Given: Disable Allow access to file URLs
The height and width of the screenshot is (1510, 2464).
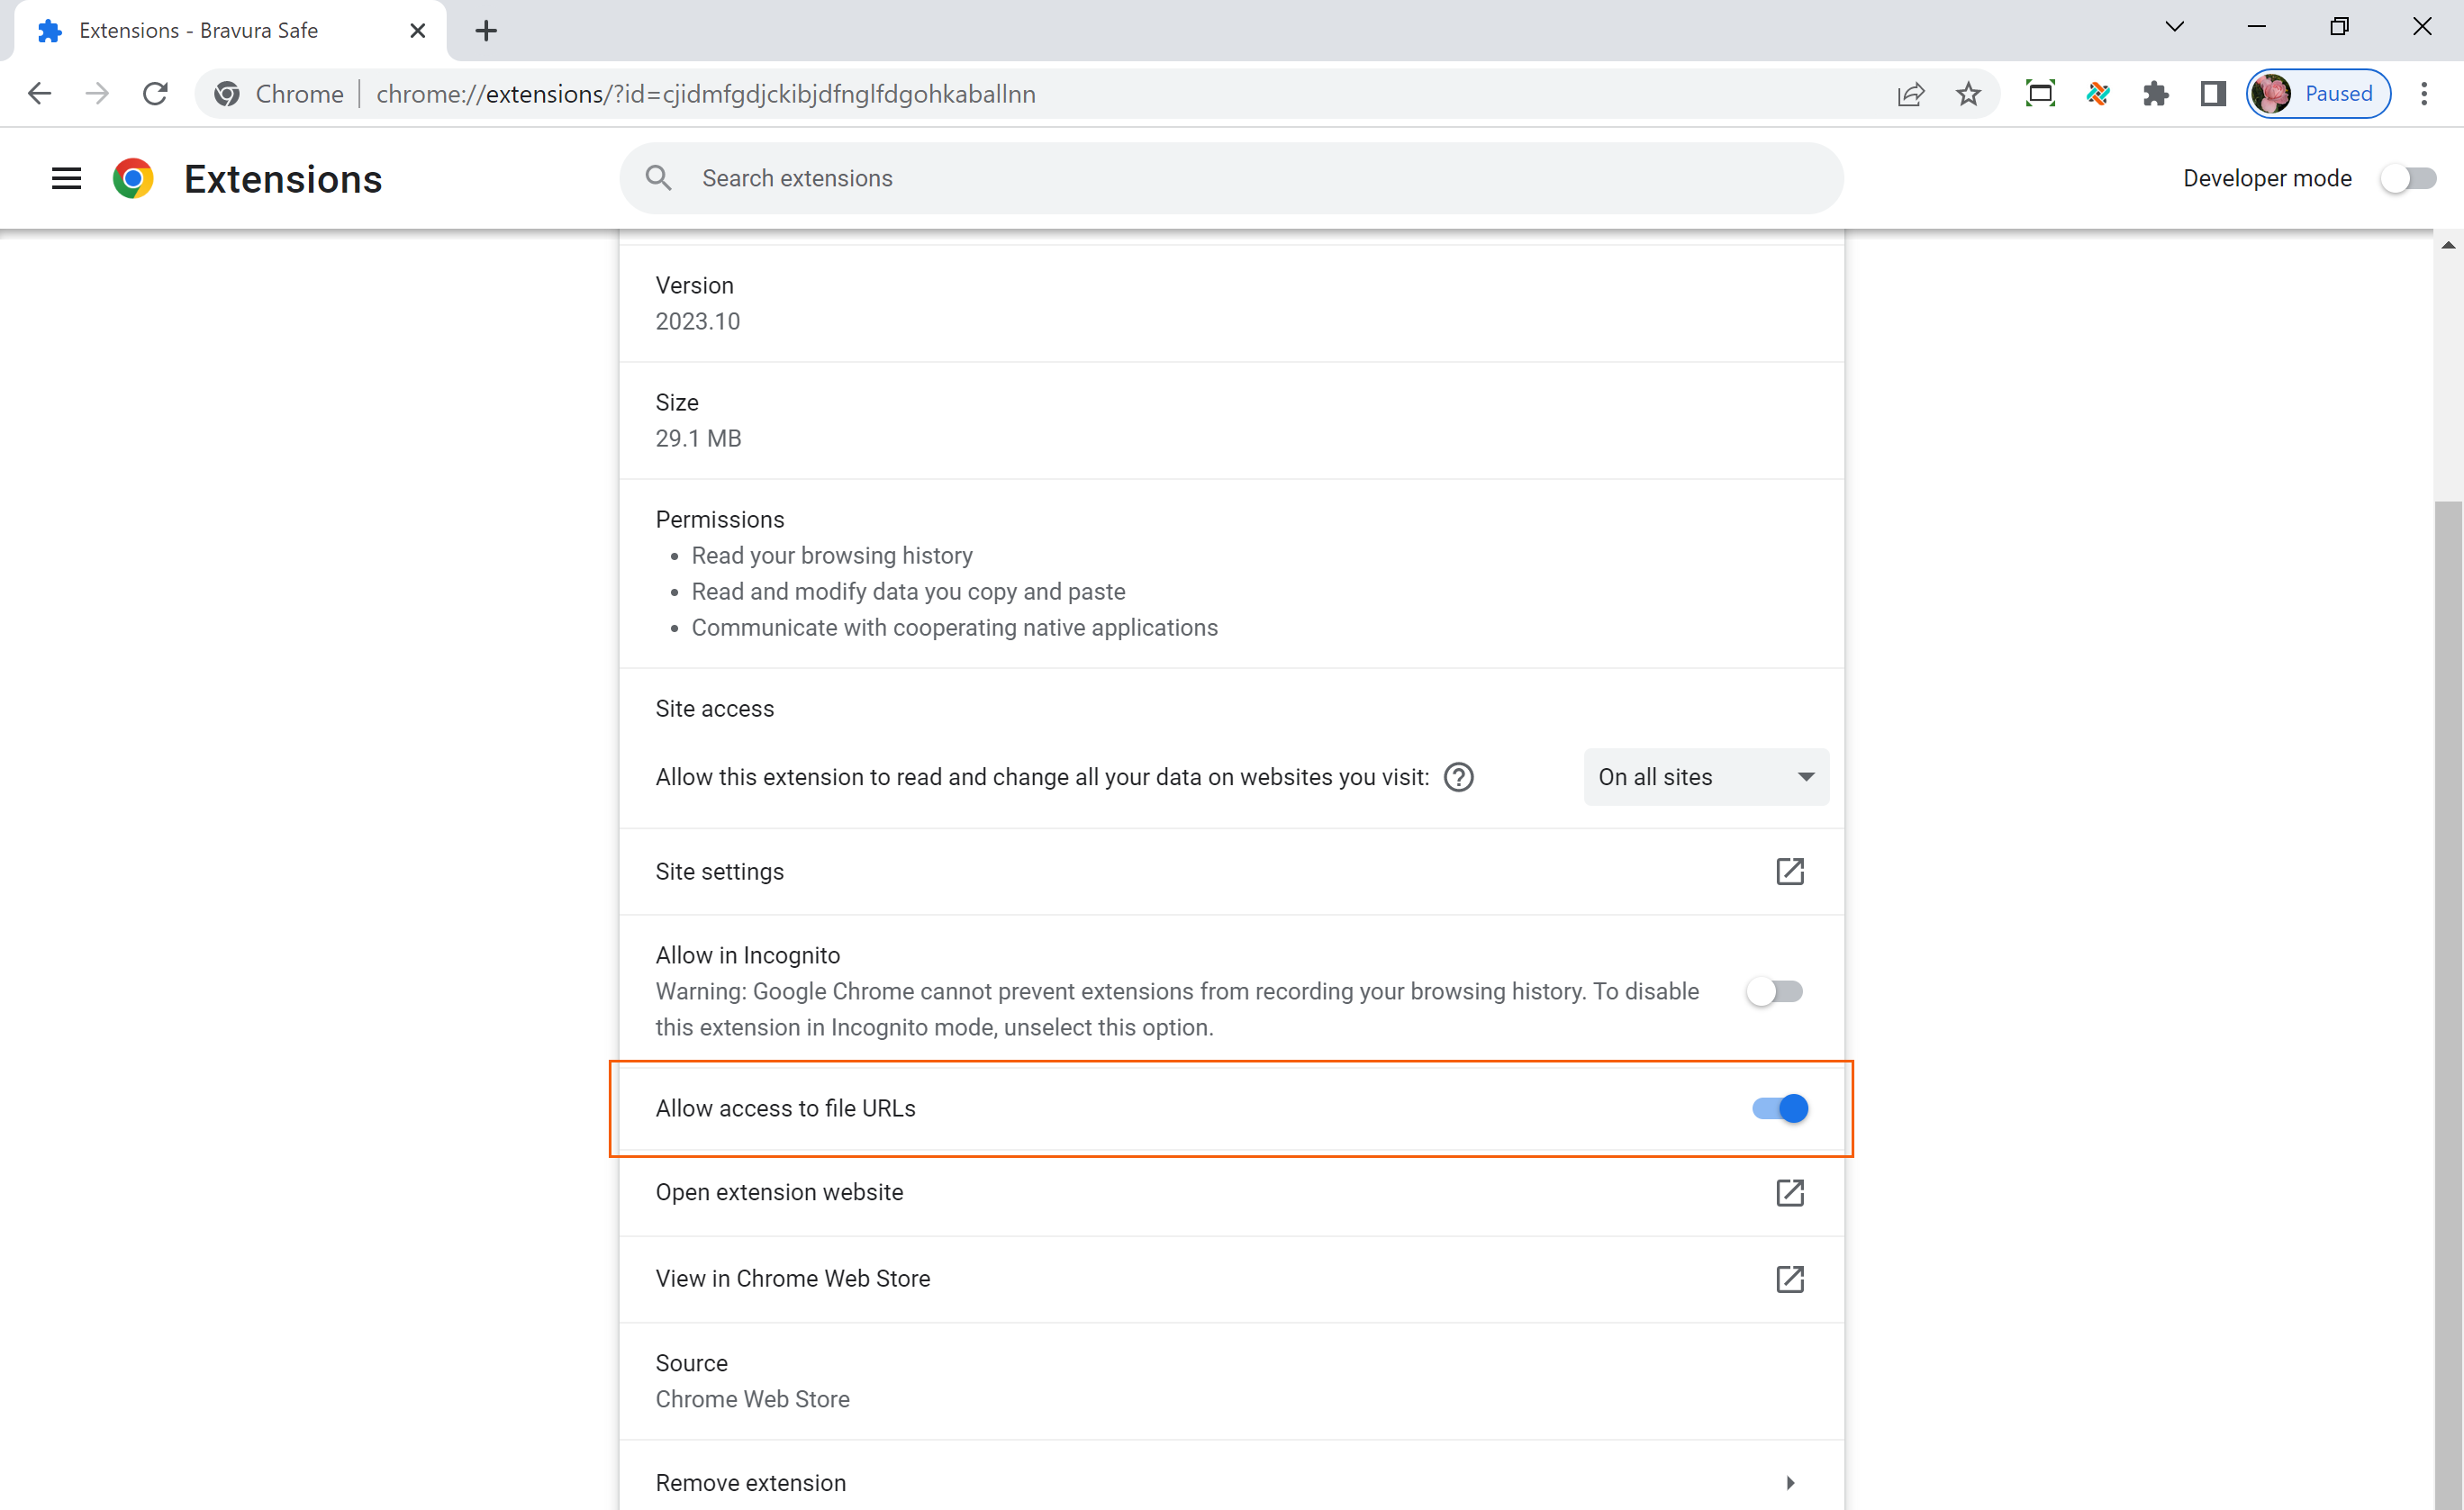Looking at the screenshot, I should coord(1778,1108).
